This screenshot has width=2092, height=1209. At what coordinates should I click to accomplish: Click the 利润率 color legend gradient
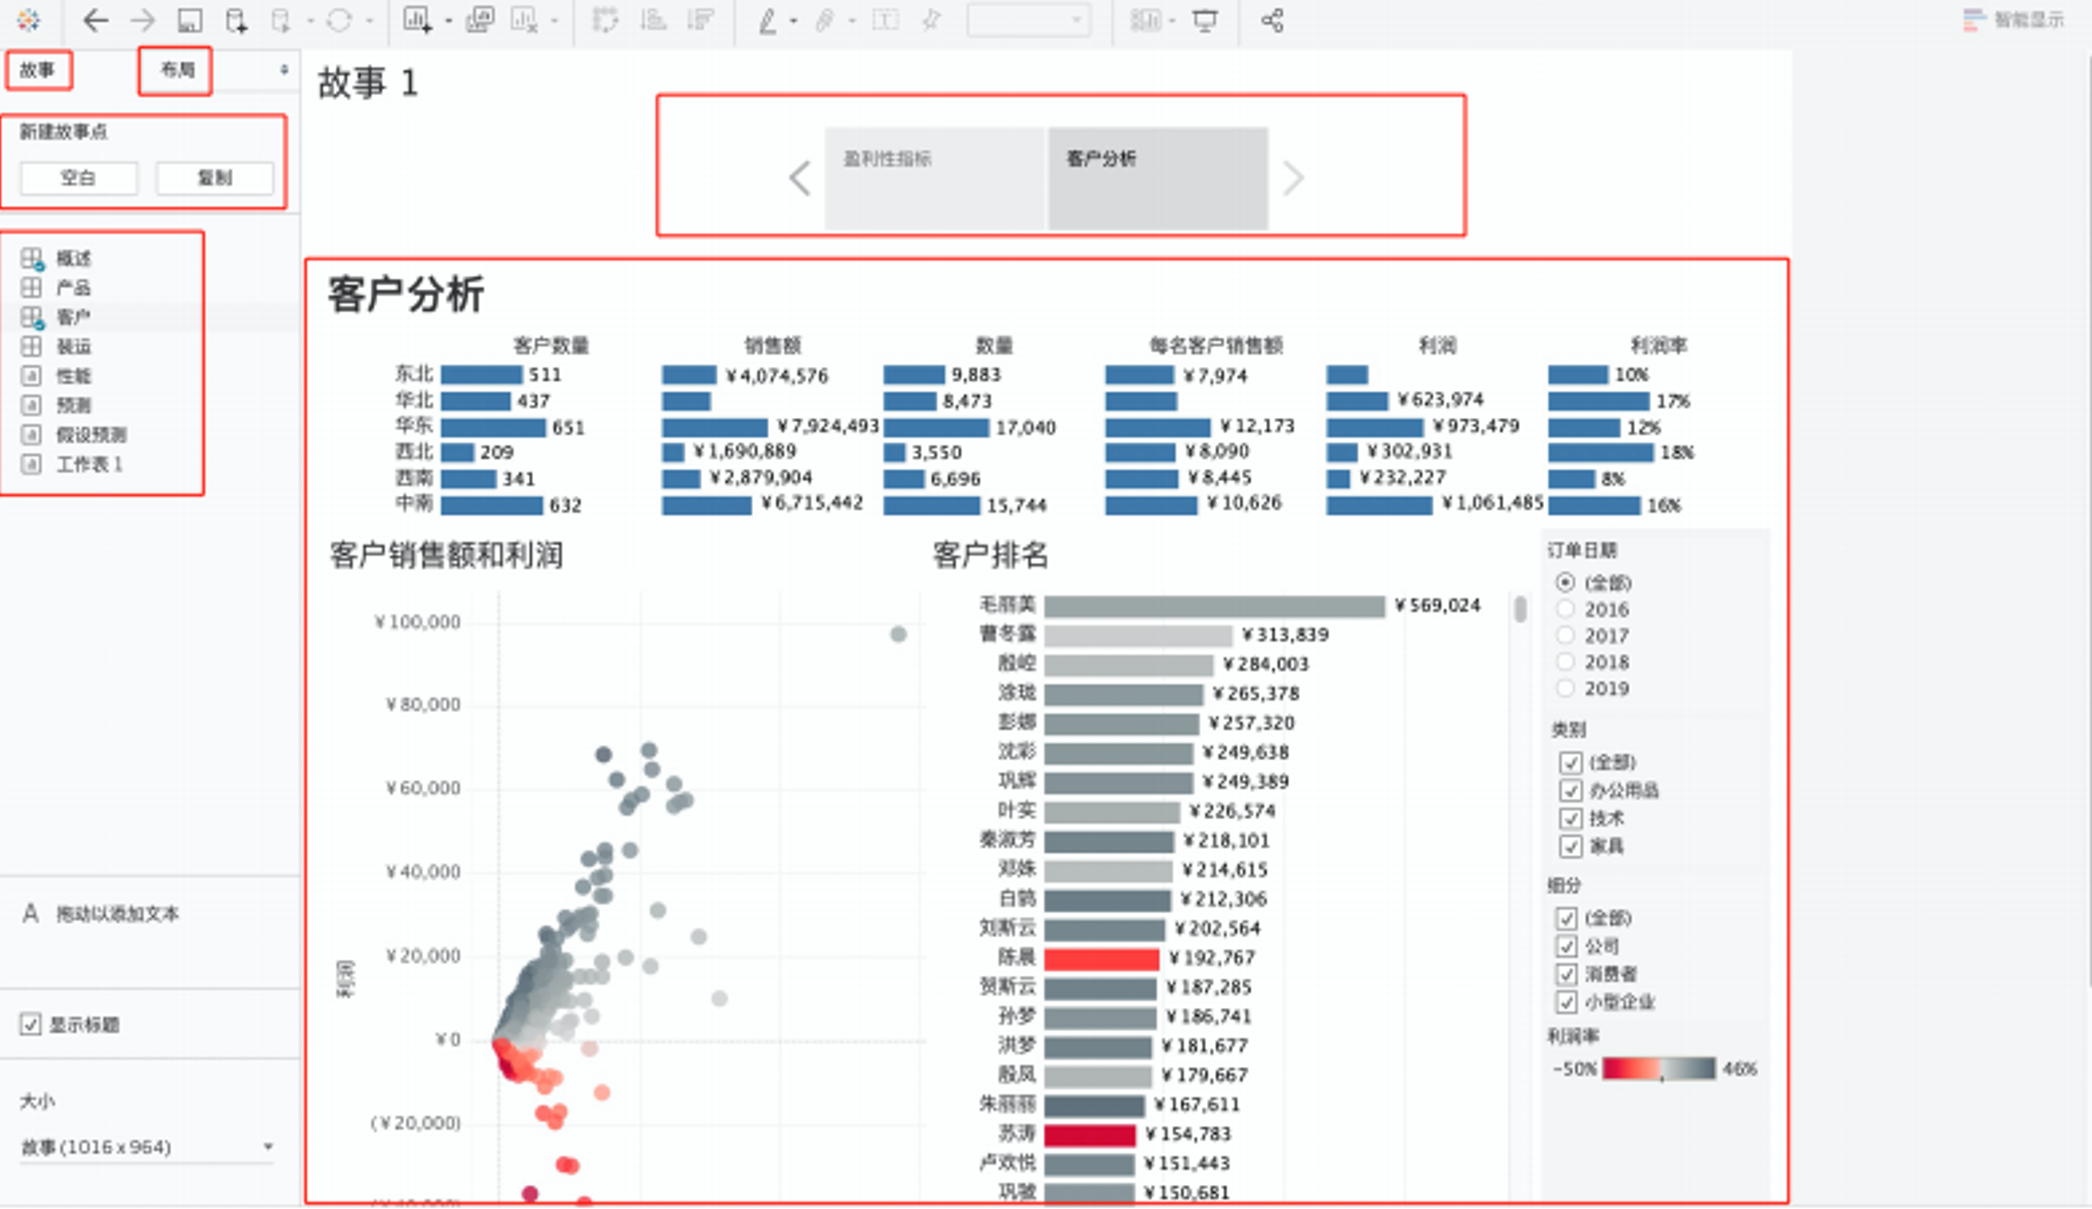1658,1069
